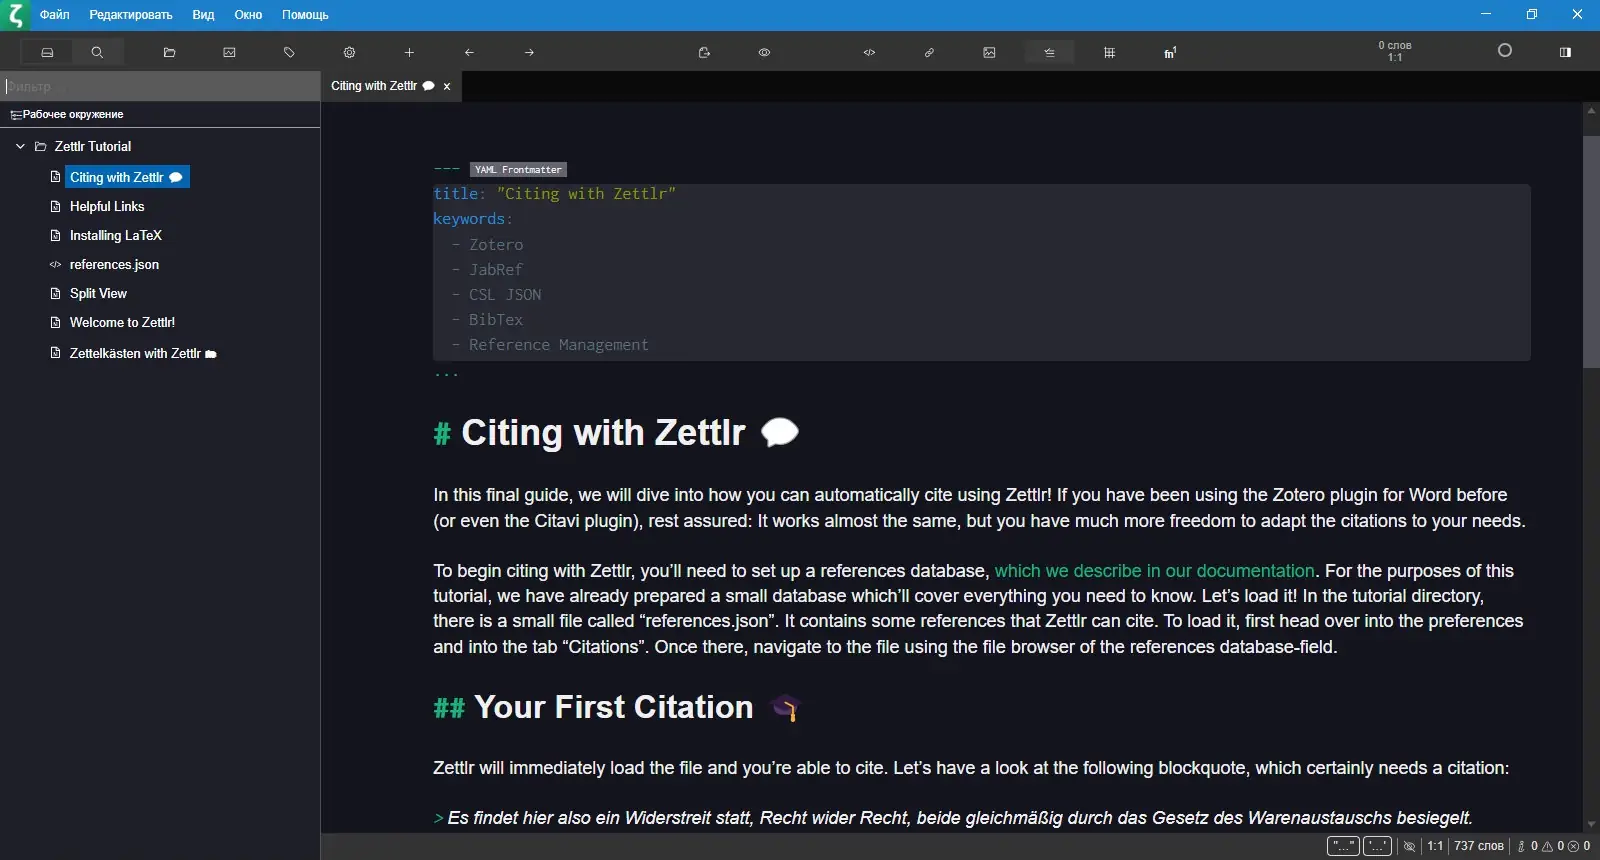Insert footnote with fn icon
The height and width of the screenshot is (860, 1600).
(x=1169, y=52)
